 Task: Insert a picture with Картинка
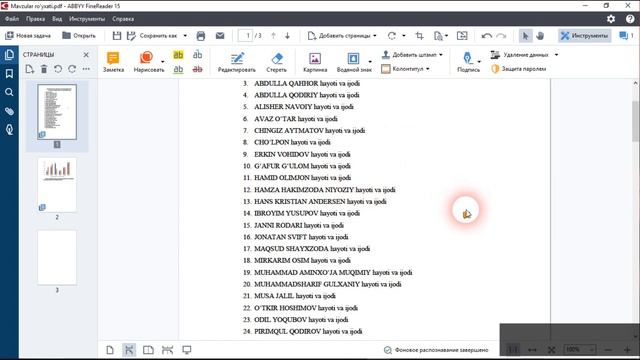[x=315, y=62]
